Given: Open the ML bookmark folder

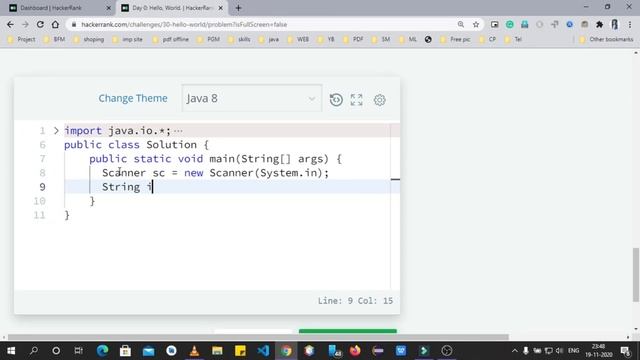Looking at the screenshot, I should 408,39.
